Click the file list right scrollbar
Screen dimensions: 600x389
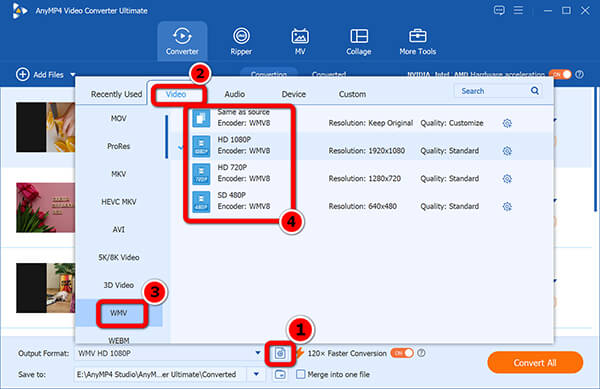click(x=596, y=149)
